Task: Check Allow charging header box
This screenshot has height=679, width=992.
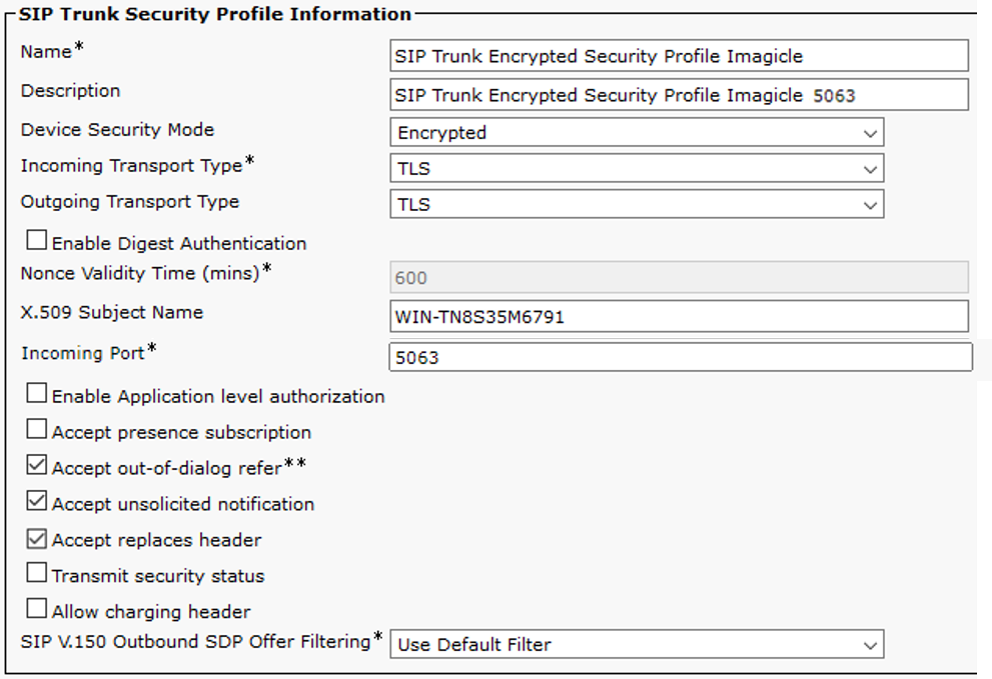Action: 37,609
